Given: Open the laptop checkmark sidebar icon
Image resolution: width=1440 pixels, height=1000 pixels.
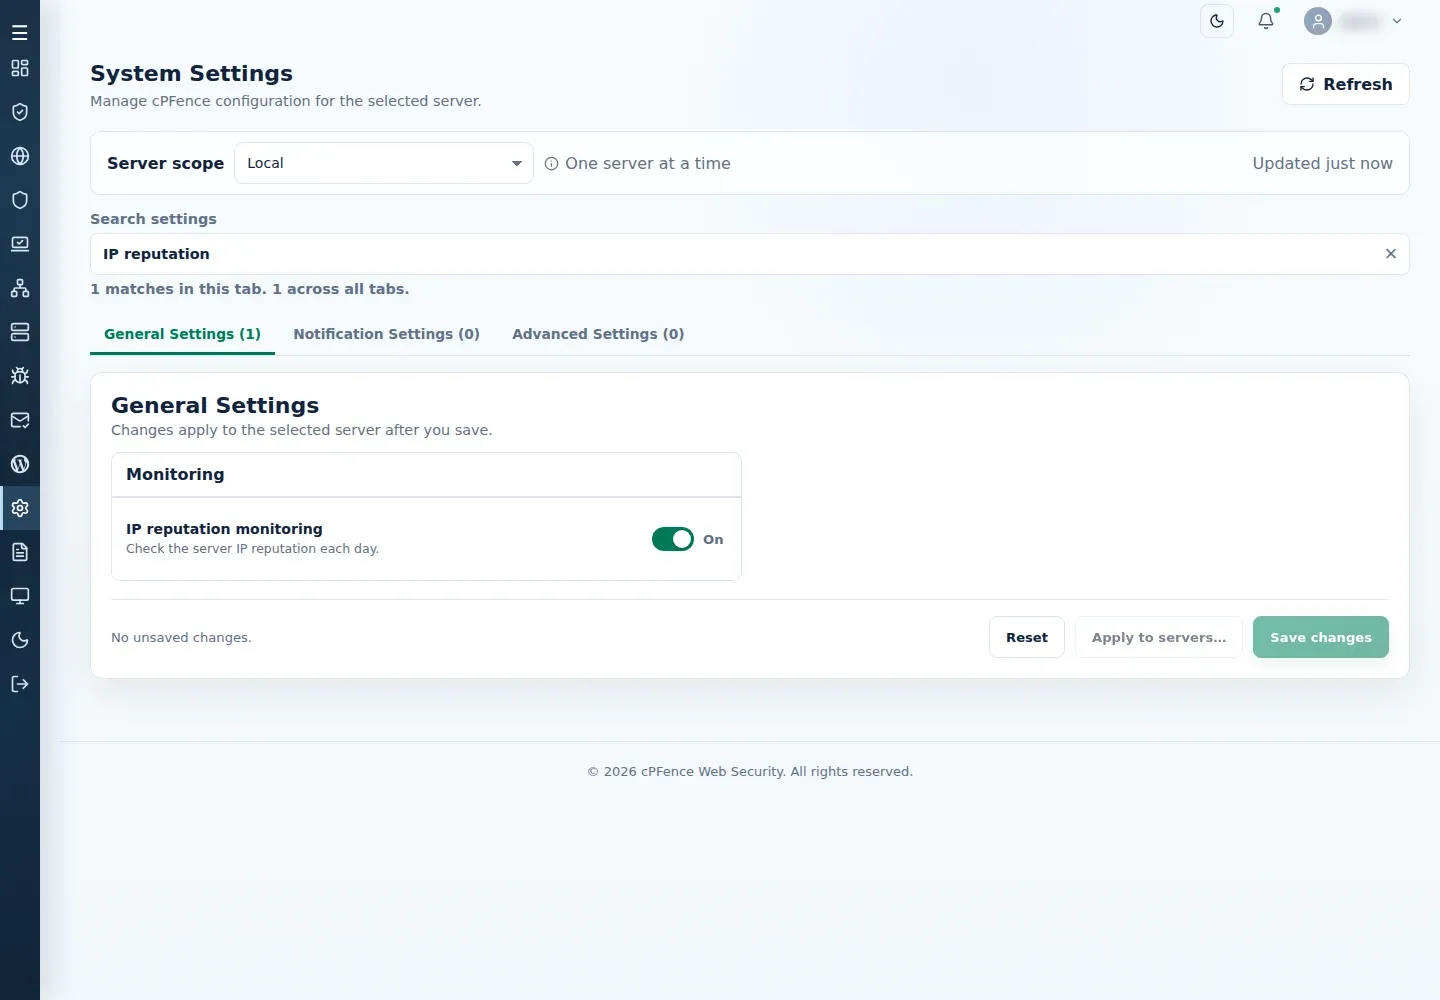Looking at the screenshot, I should (20, 244).
